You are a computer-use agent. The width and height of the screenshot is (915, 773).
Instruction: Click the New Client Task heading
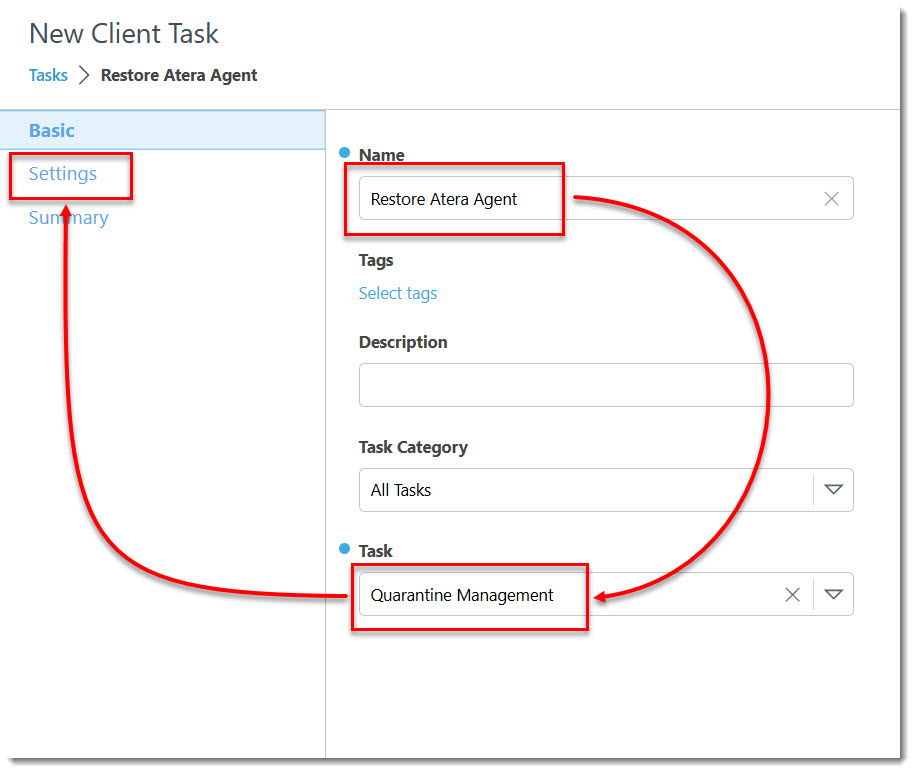pyautogui.click(x=124, y=33)
